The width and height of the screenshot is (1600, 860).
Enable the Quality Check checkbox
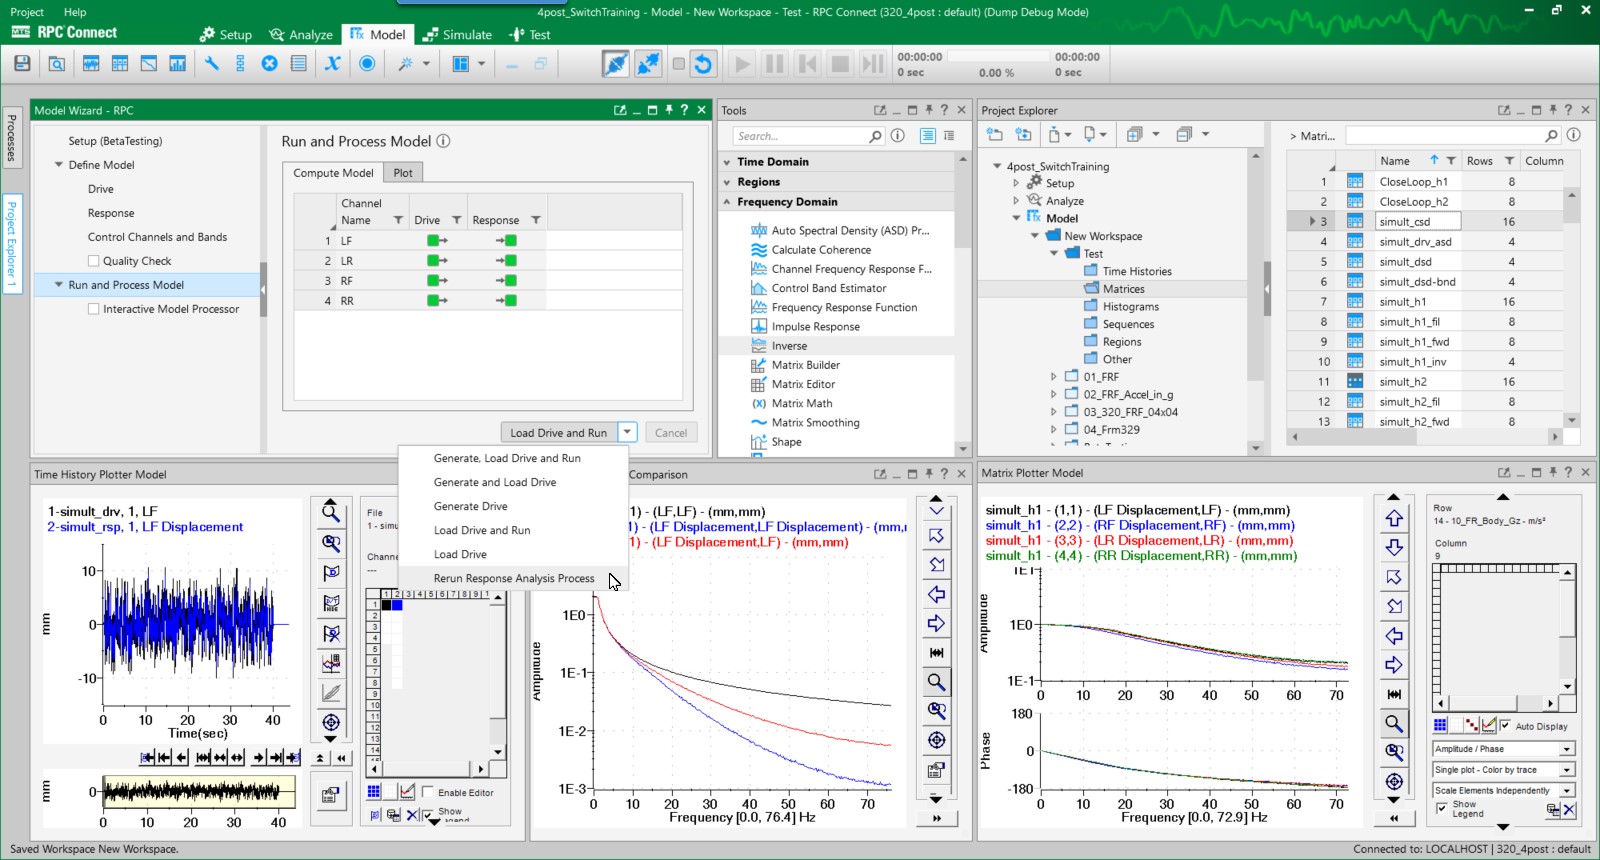94,261
